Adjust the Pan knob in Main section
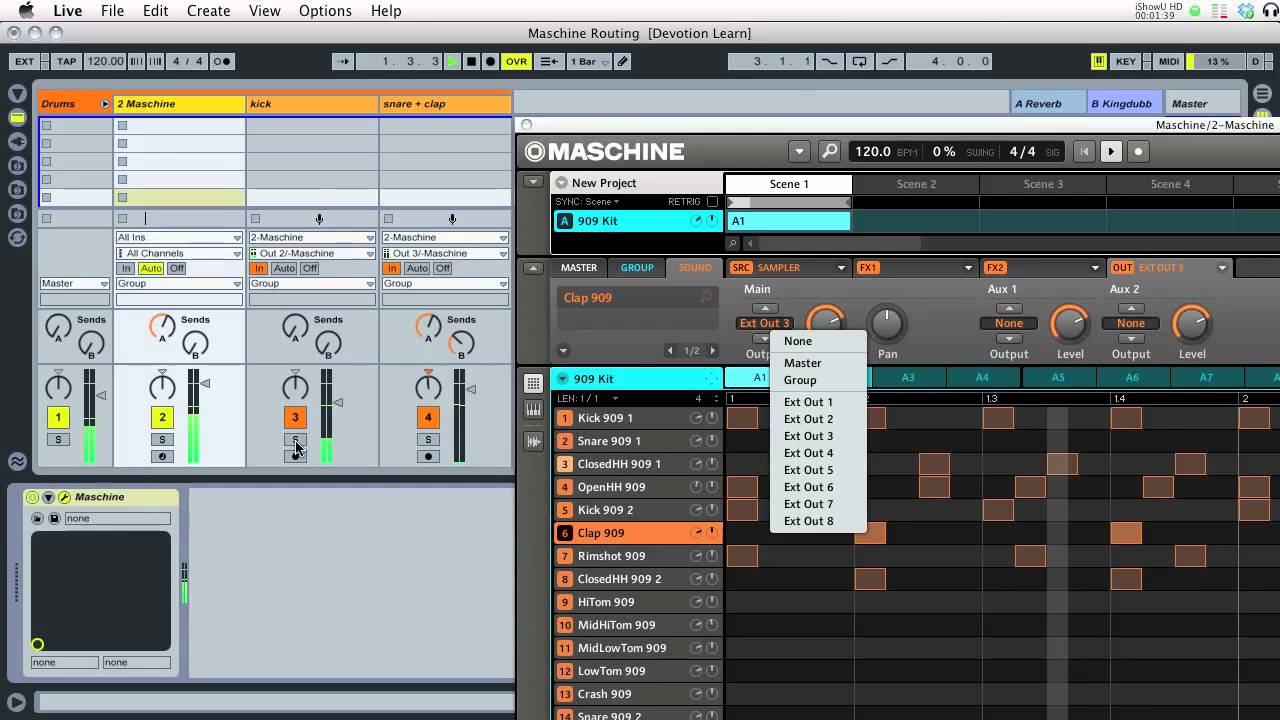Viewport: 1280px width, 720px height. [887, 323]
